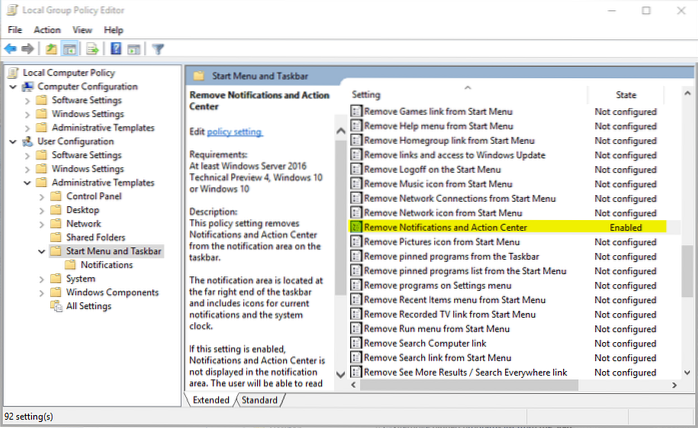Image resolution: width=698 pixels, height=428 pixels.
Task: Open the Action menu
Action: click(x=46, y=30)
